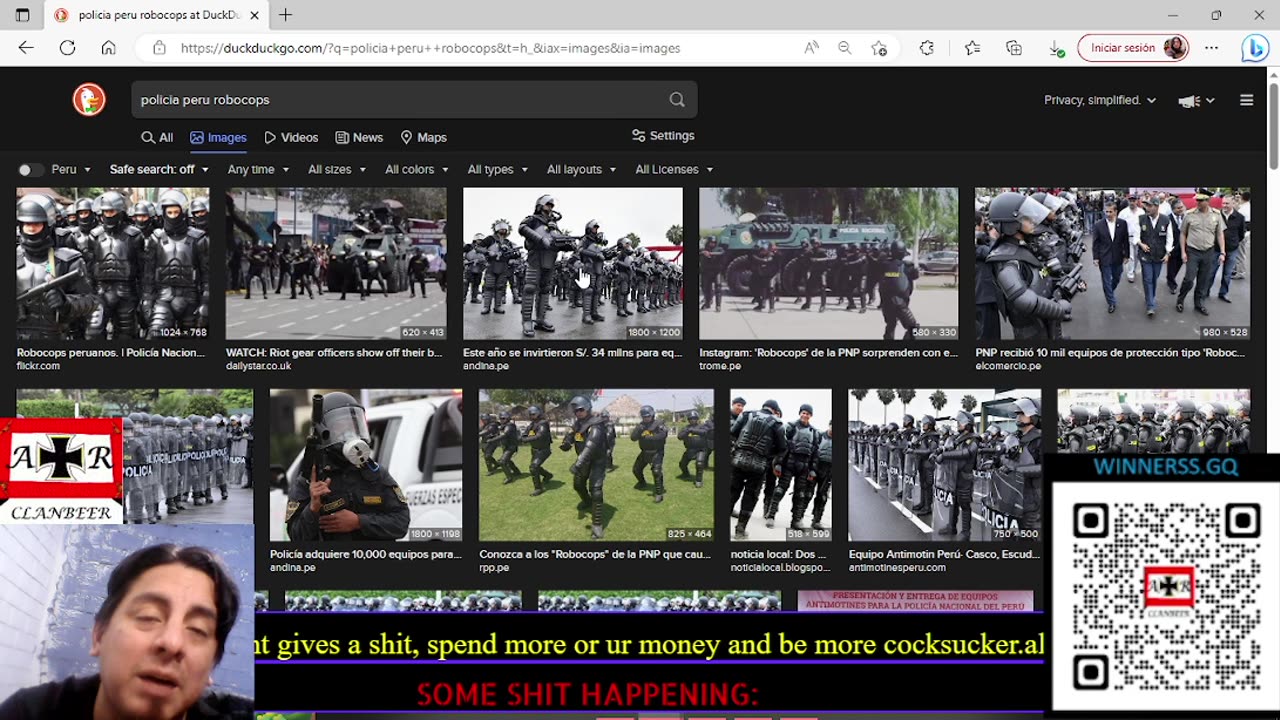Viewport: 1280px width, 720px height.
Task: Go back to the previous page
Action: pyautogui.click(x=26, y=48)
